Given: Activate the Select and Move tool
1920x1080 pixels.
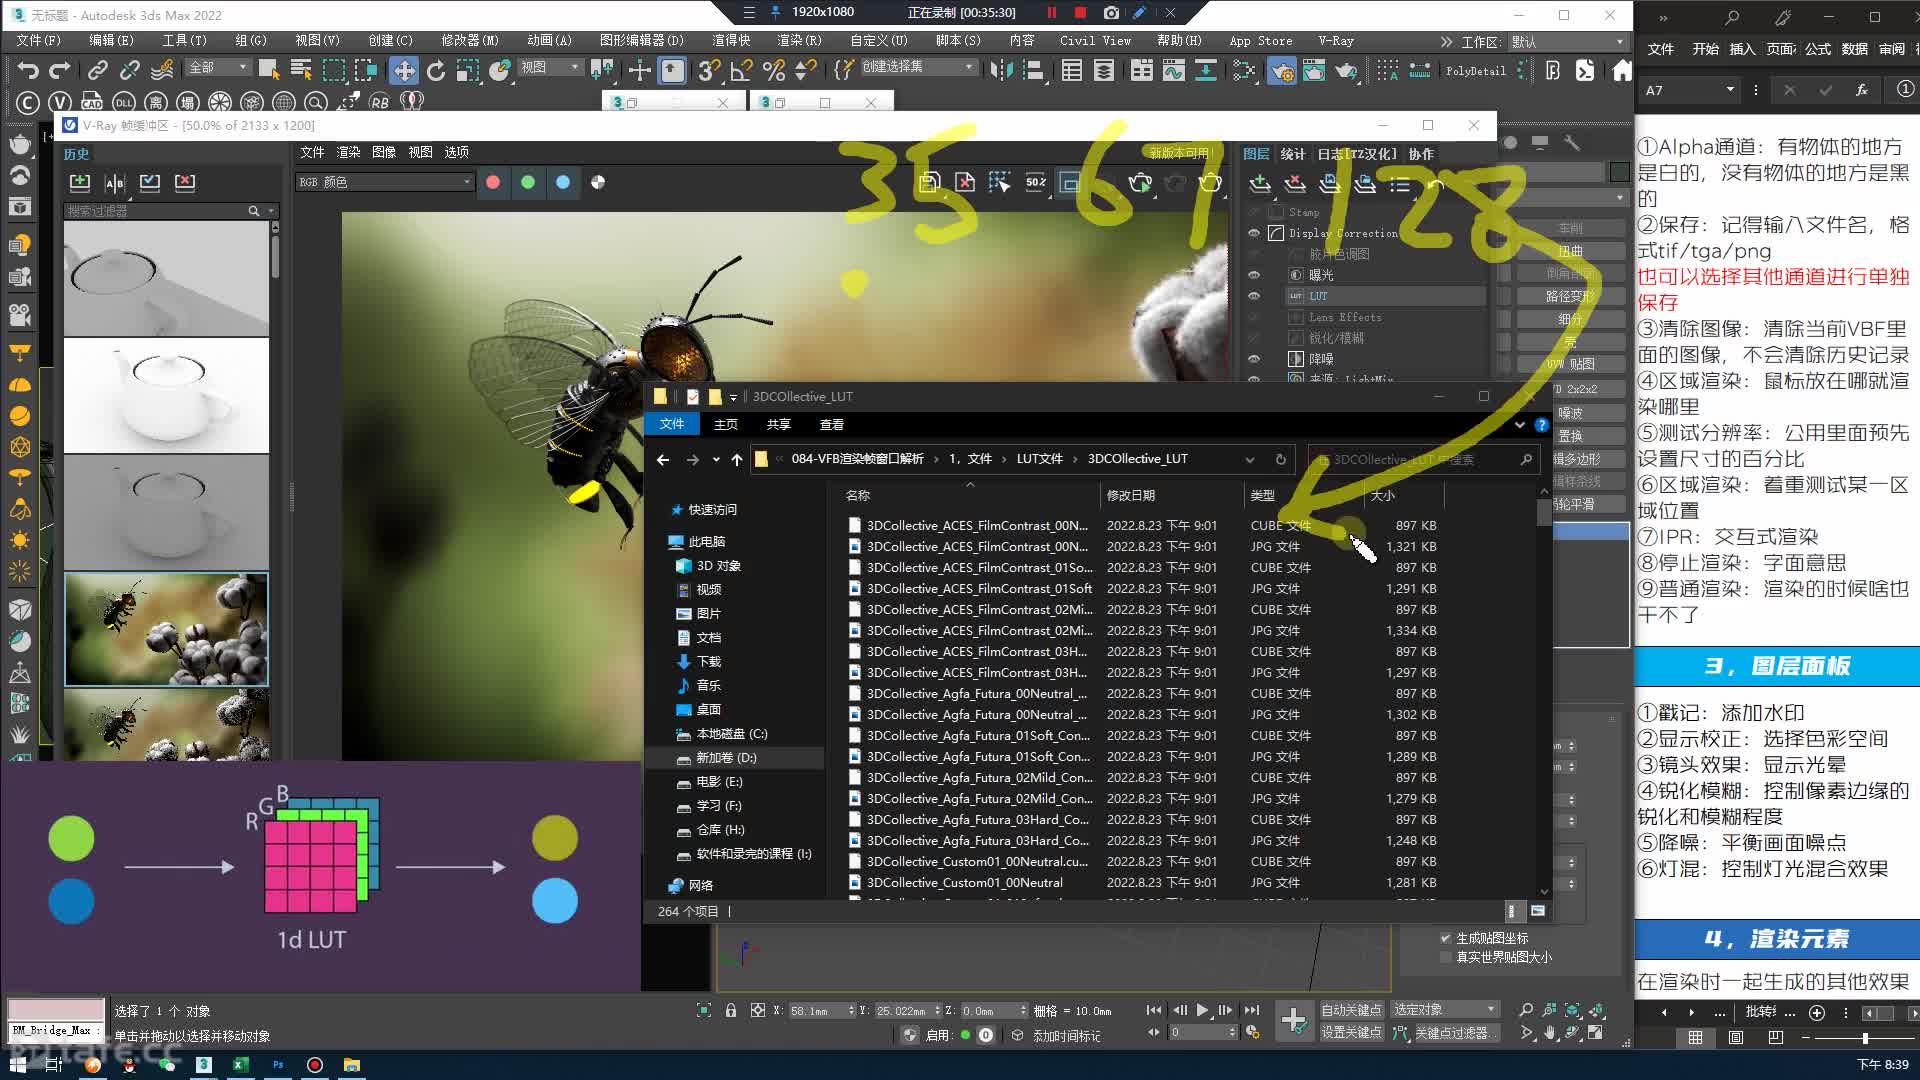Looking at the screenshot, I should click(x=404, y=70).
